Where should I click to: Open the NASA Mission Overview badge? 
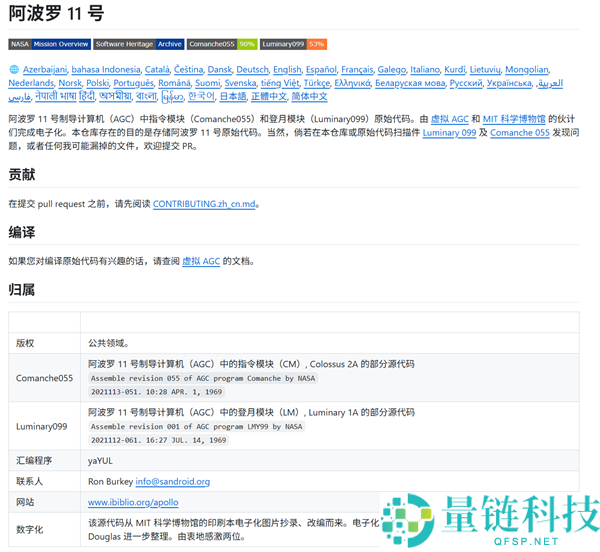click(x=49, y=44)
